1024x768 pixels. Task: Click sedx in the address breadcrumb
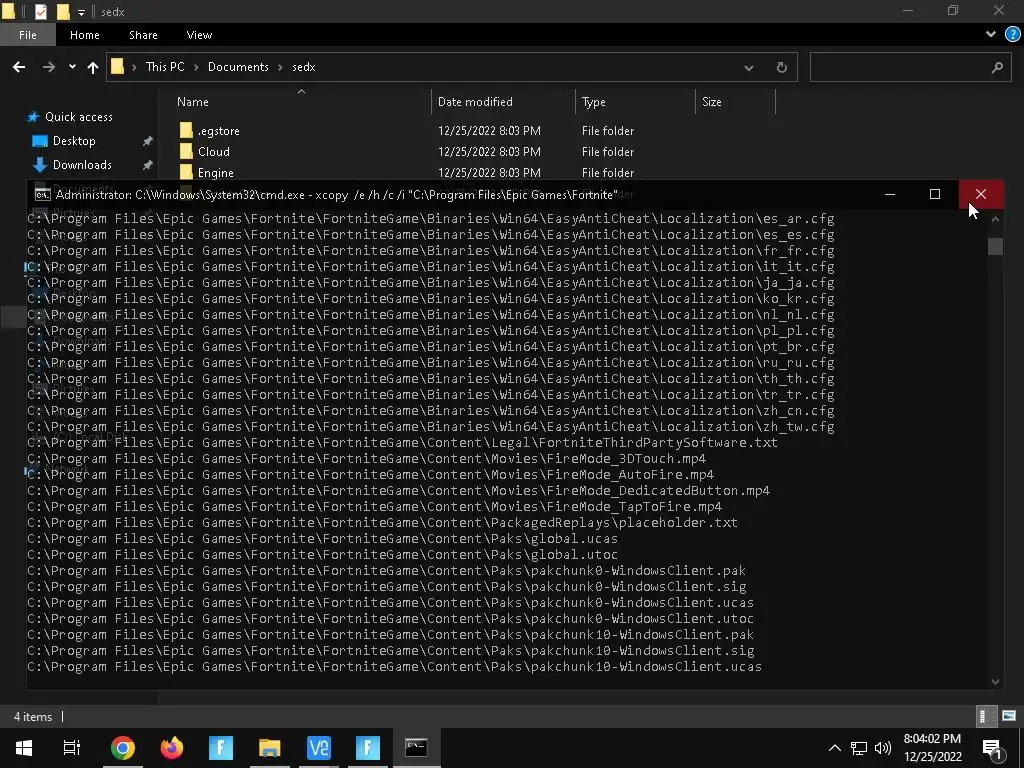304,67
